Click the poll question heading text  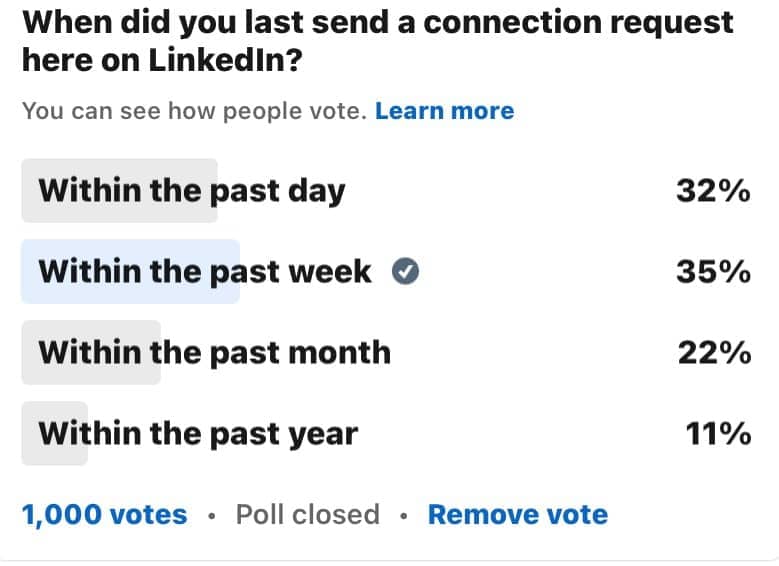(x=378, y=41)
